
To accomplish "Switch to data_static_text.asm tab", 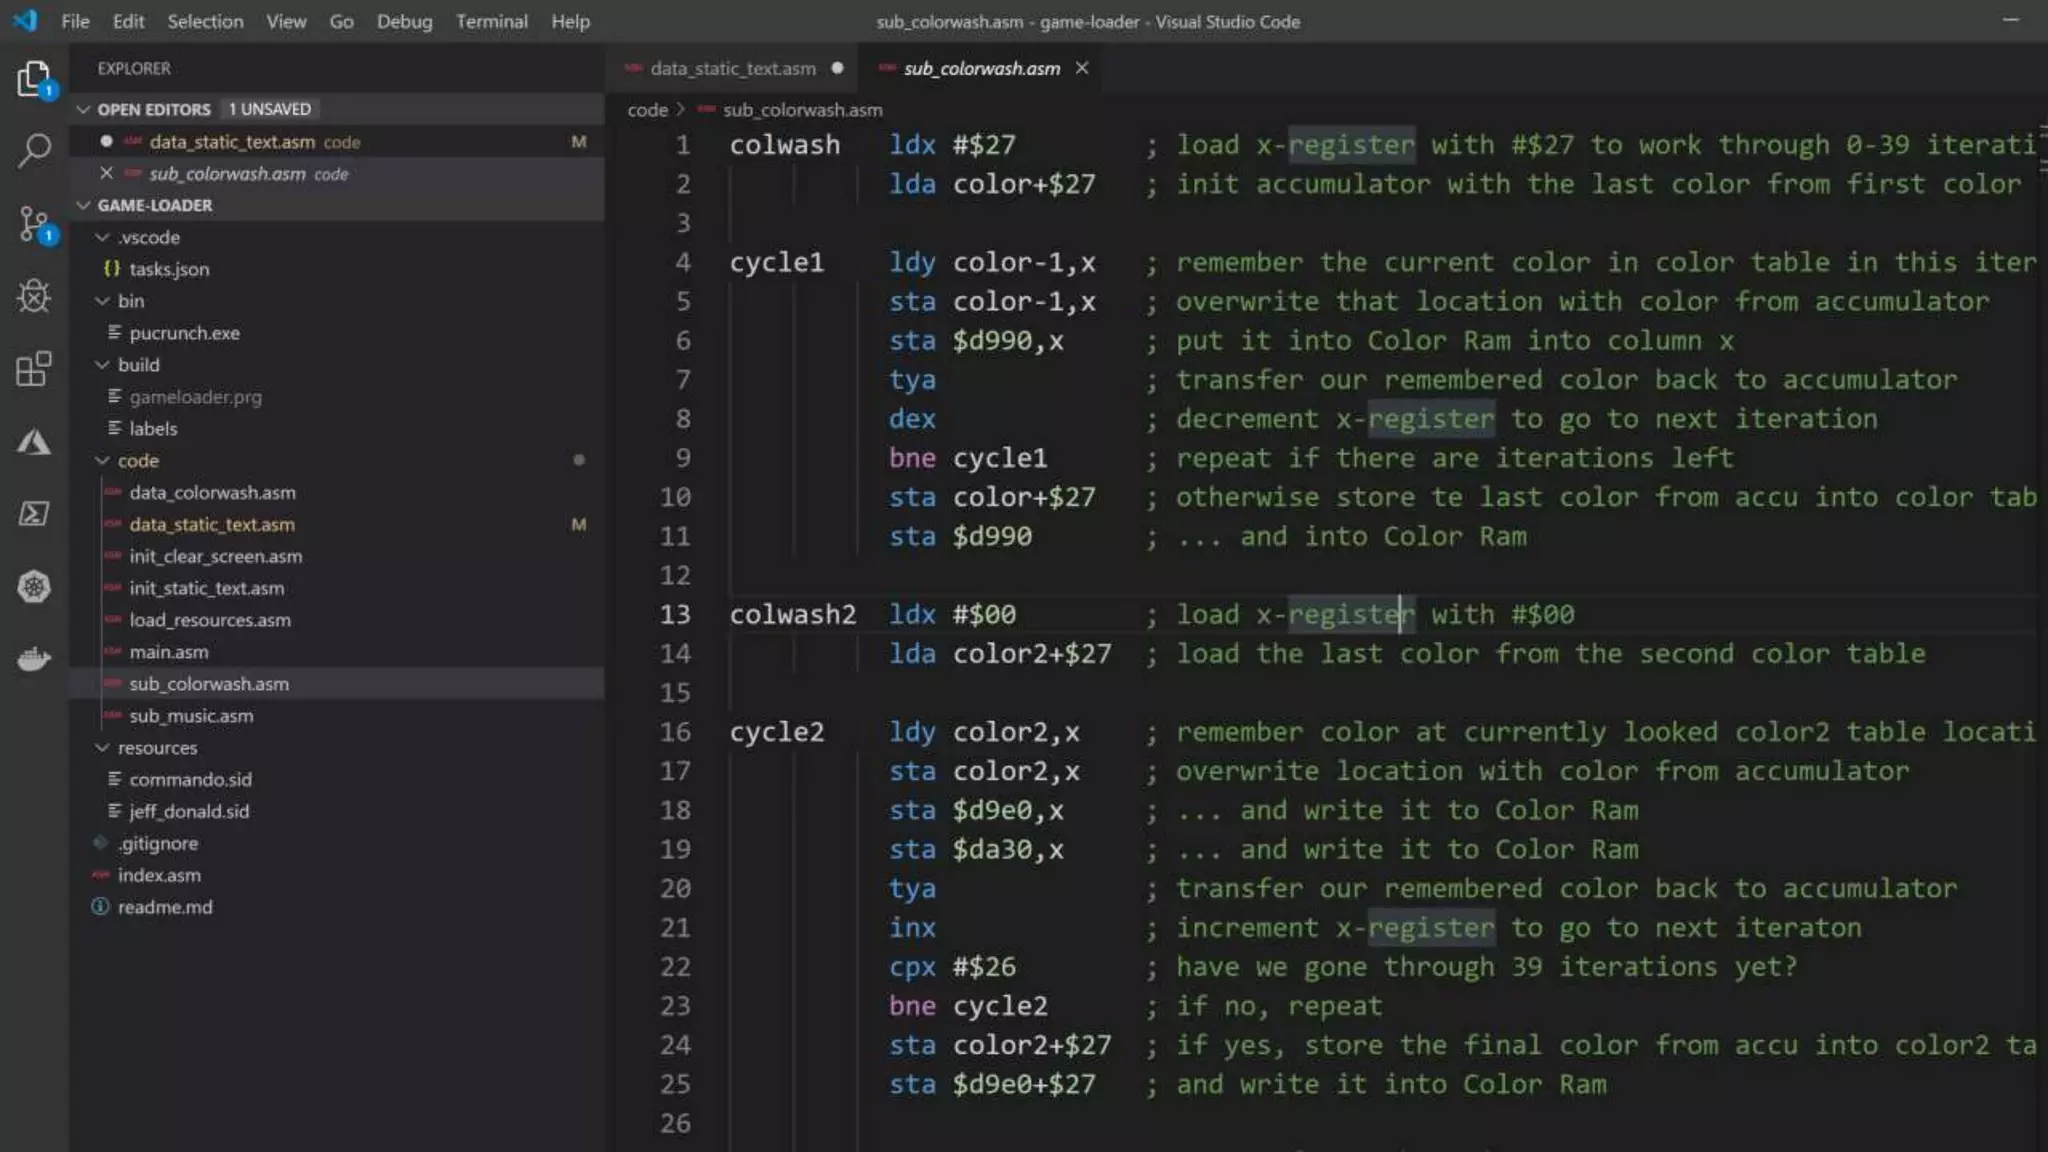I will tap(732, 68).
